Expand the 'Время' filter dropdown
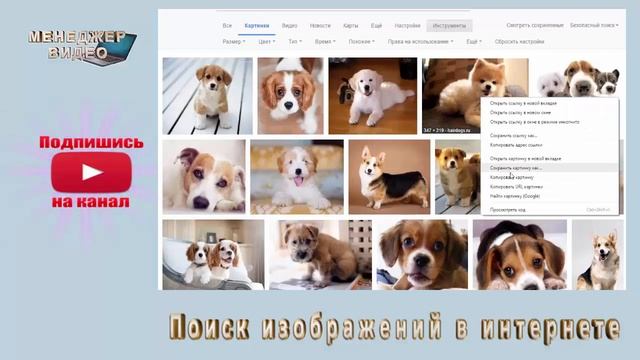This screenshot has height=360, width=640. point(325,42)
